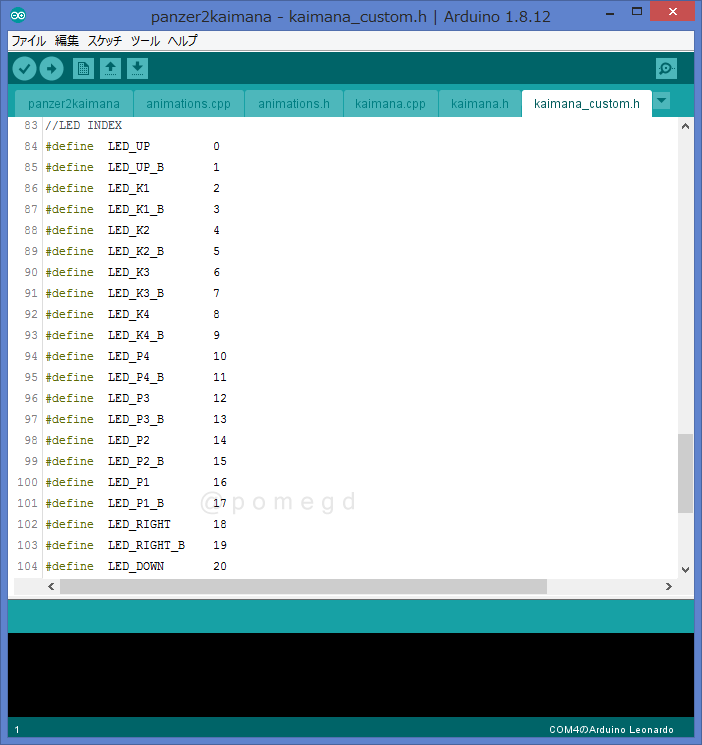The image size is (702, 745).
Task: Click the LED_P1_B identifier
Action: (x=136, y=503)
